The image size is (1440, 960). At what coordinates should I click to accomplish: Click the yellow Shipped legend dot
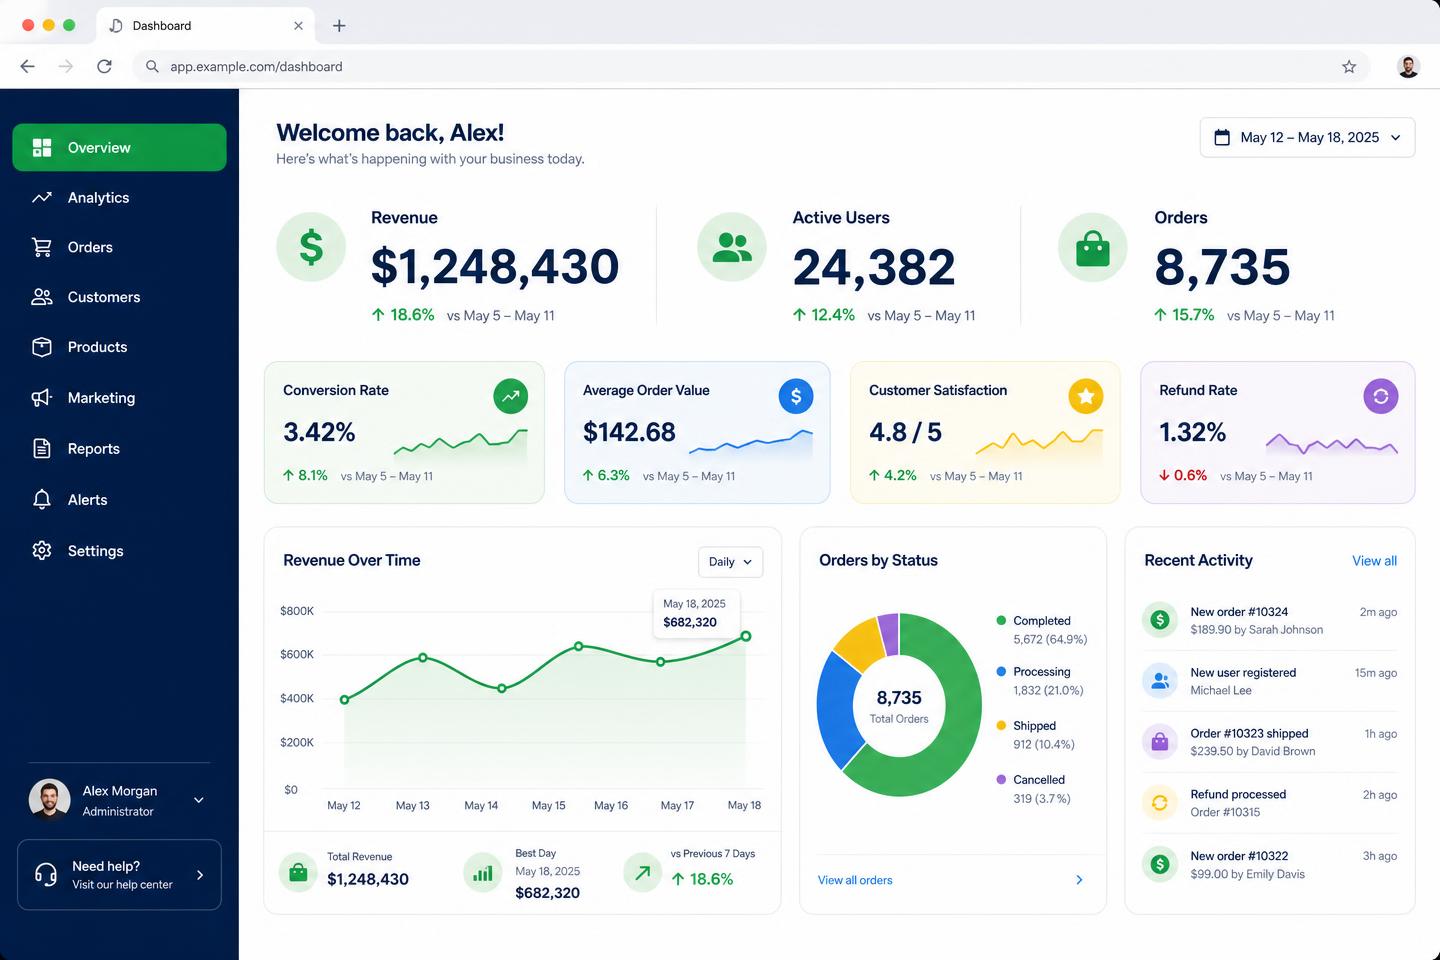pos(1001,726)
